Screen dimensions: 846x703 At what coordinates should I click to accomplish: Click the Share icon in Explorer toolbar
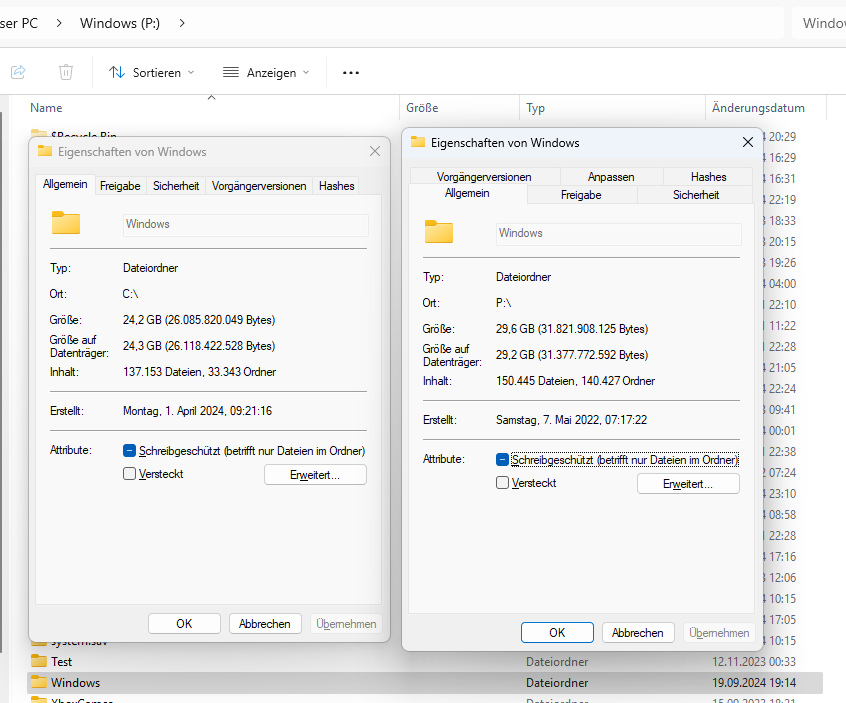18,72
